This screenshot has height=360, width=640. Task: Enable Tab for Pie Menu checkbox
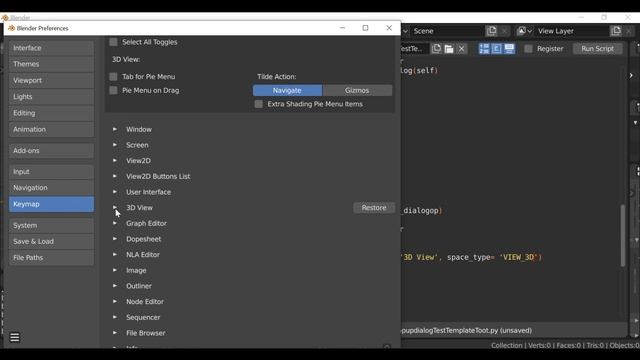(x=113, y=77)
